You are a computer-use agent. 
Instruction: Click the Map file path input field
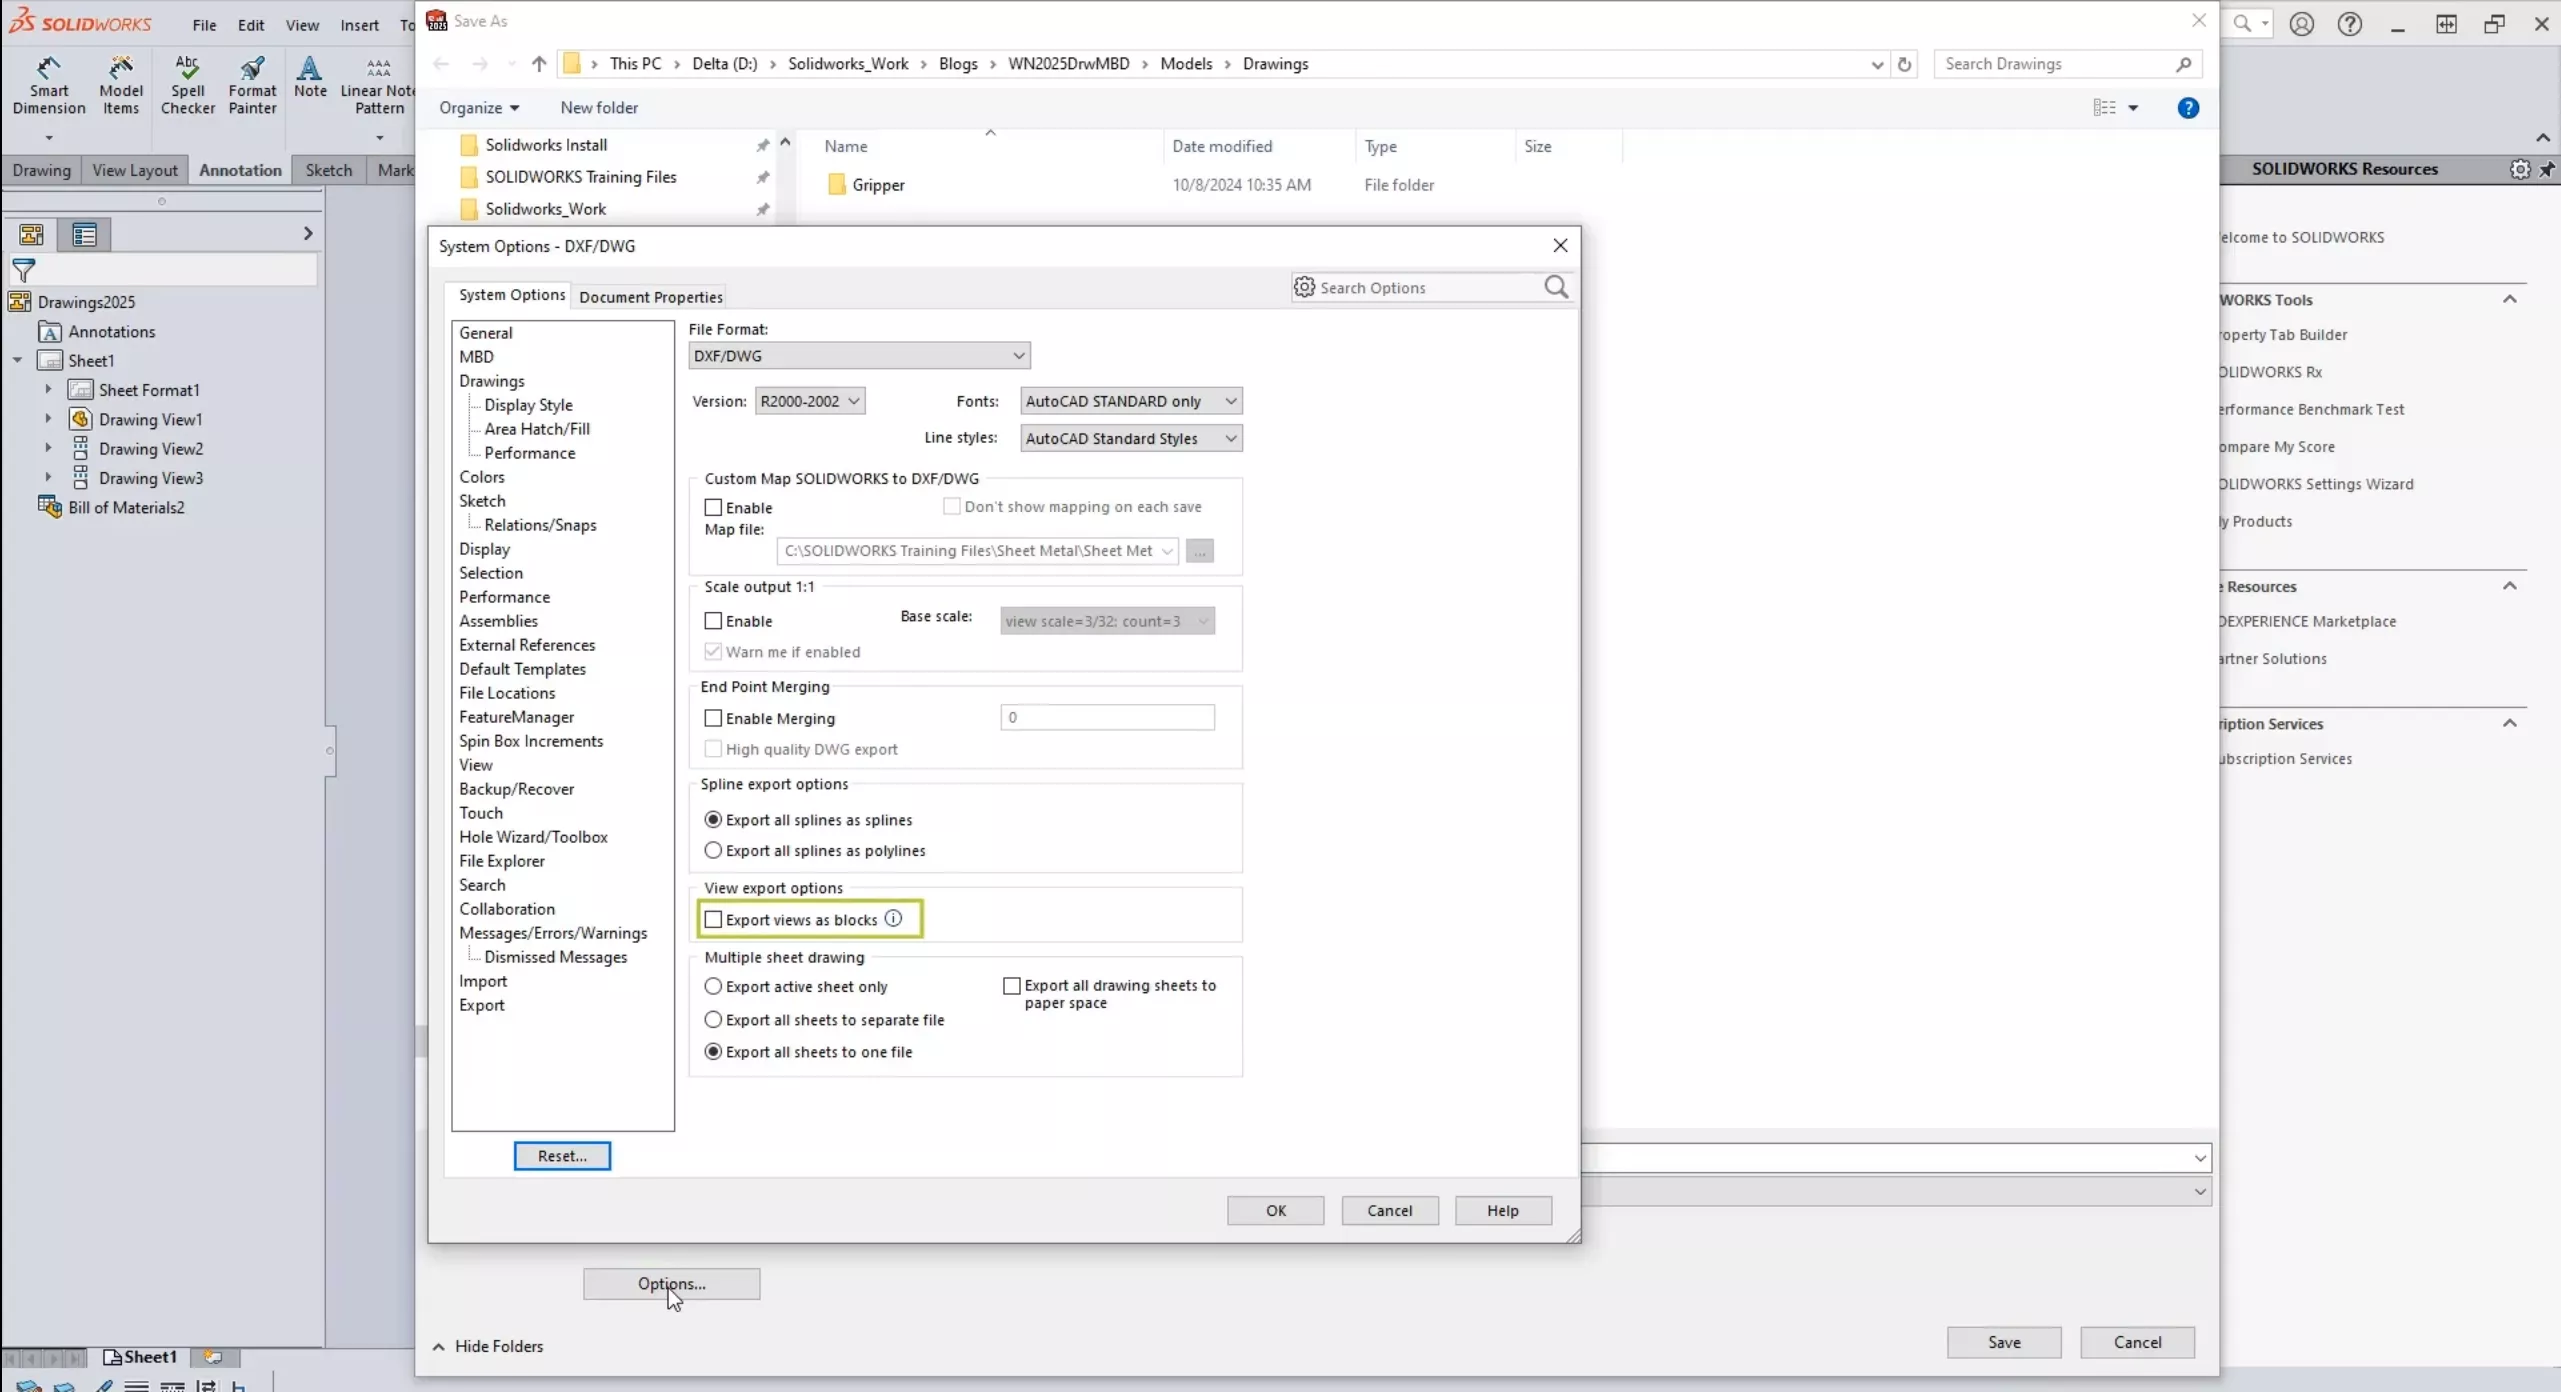point(967,550)
